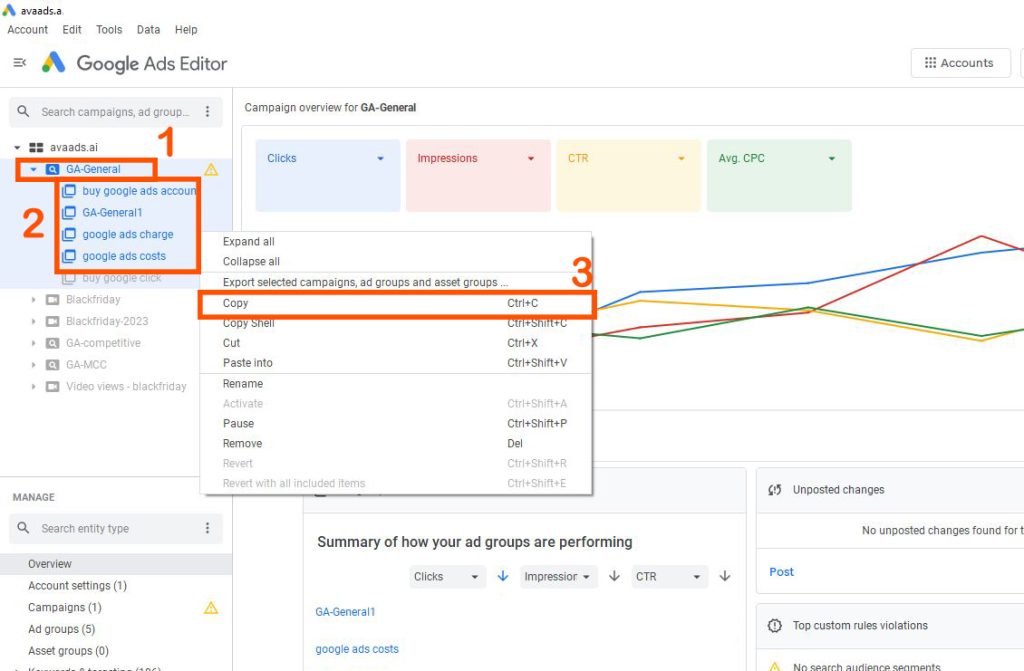The height and width of the screenshot is (671, 1024).
Task: Choose Copy from the context menu
Action: coord(396,303)
